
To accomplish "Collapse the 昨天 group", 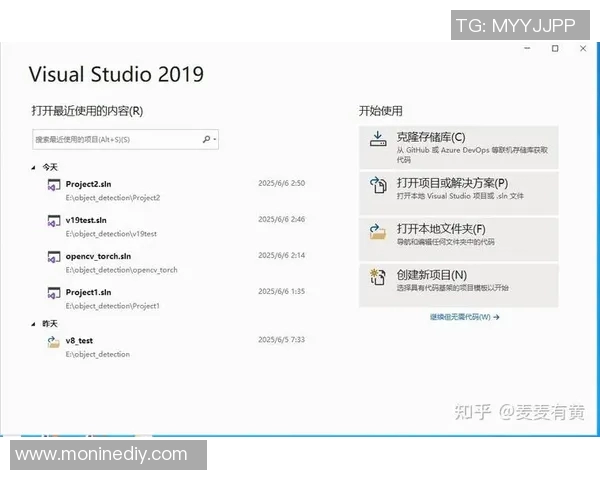I will tap(33, 324).
